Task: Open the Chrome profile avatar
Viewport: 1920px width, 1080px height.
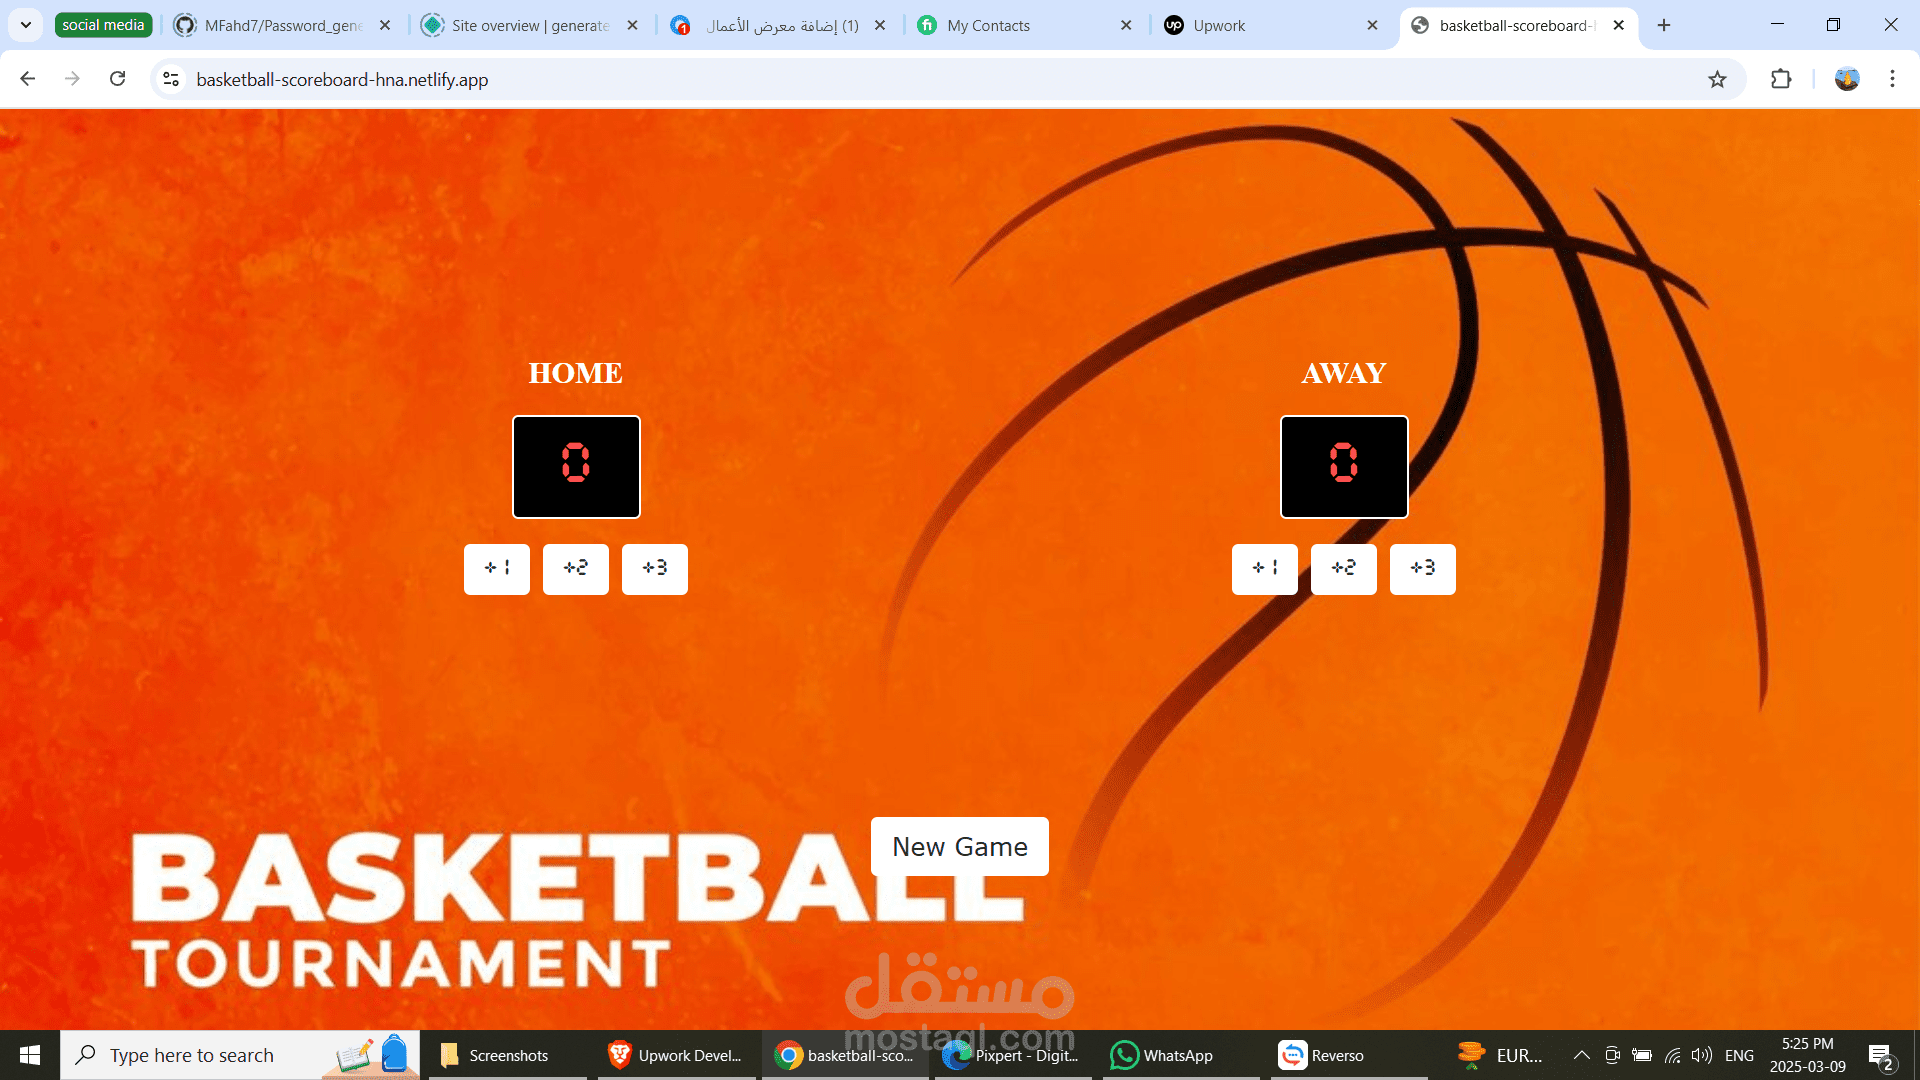Action: coord(1846,79)
